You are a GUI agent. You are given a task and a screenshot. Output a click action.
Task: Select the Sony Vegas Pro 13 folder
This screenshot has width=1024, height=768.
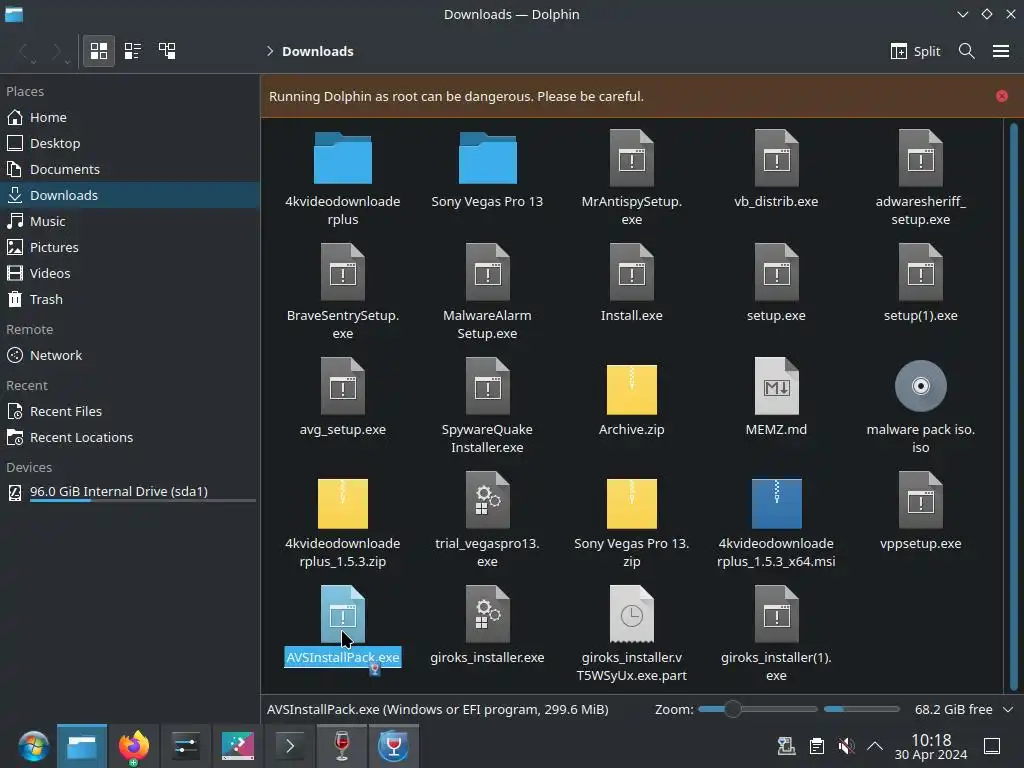click(x=487, y=158)
